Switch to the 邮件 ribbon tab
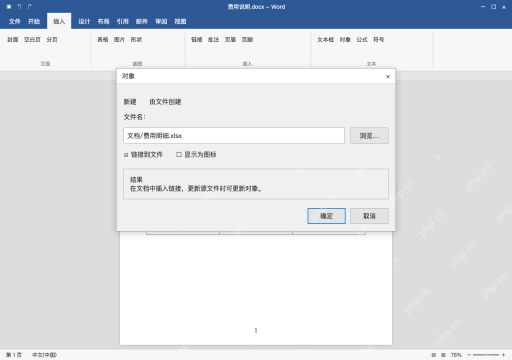 coord(142,21)
